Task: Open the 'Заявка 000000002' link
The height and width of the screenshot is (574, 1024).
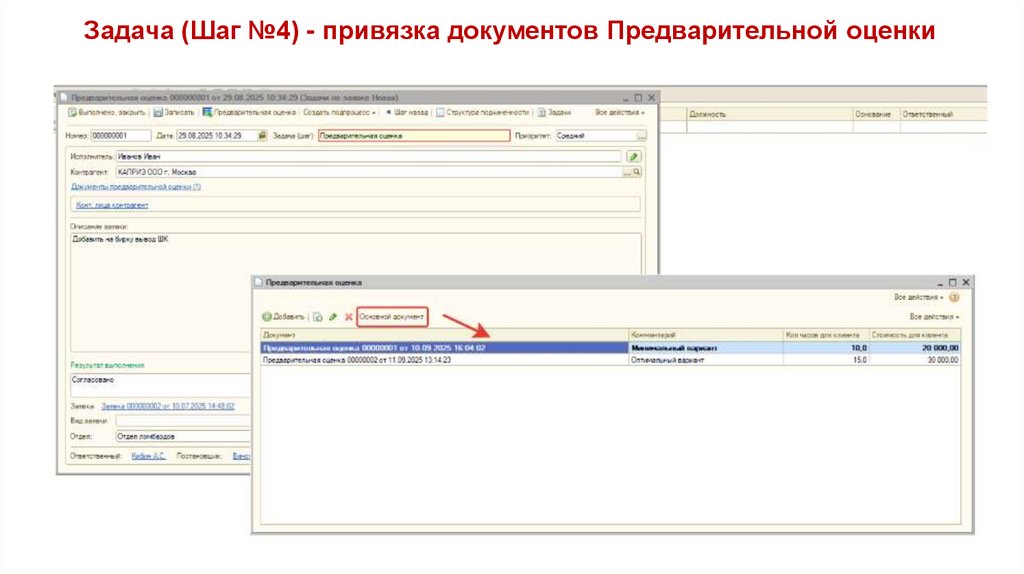Action: pos(168,406)
